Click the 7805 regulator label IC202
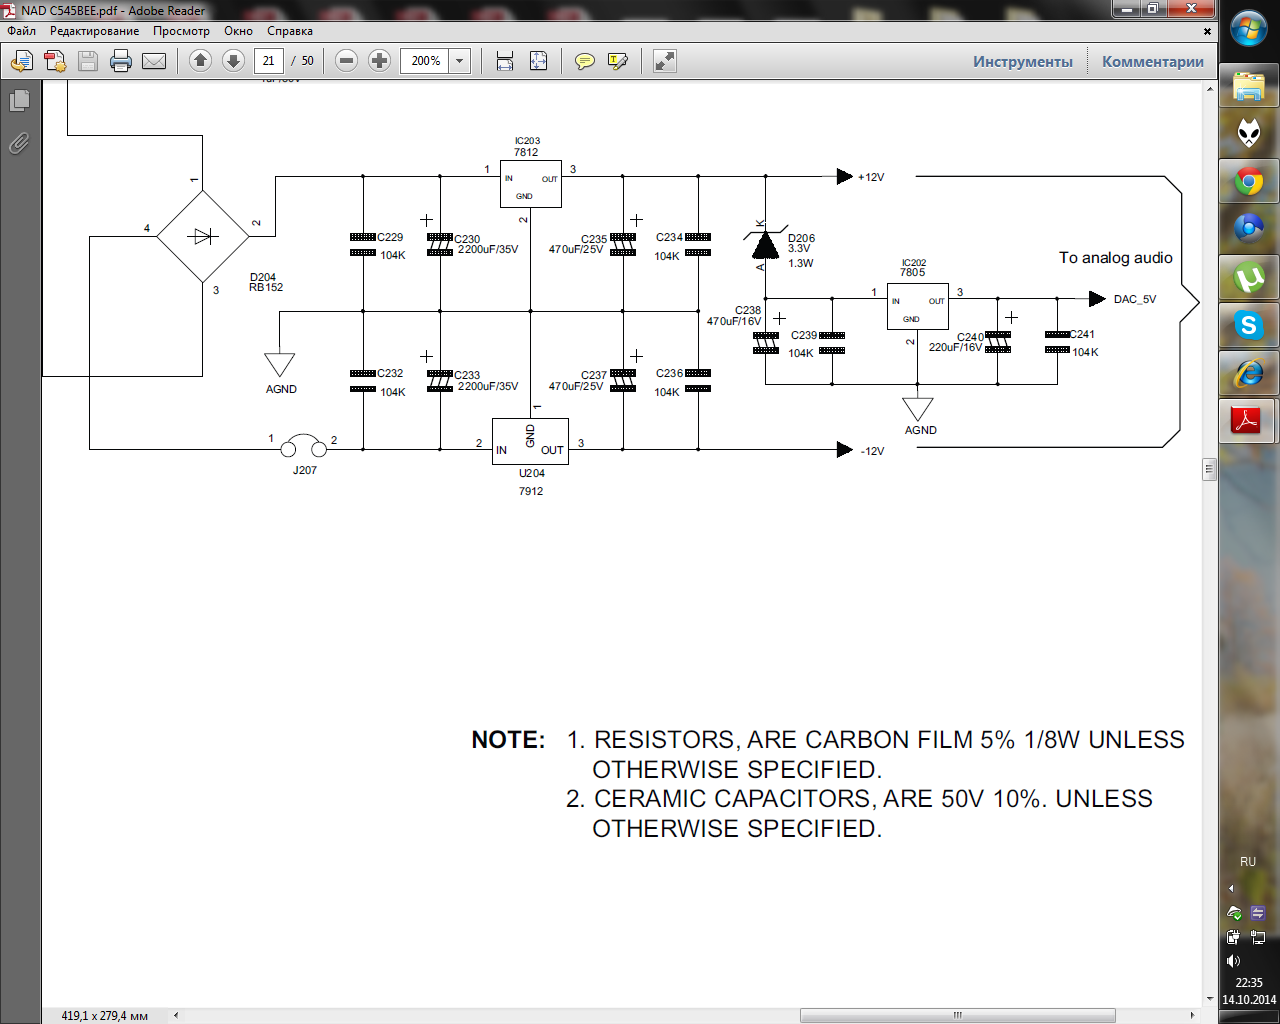Screen dimensions: 1280x1024 coord(913,267)
